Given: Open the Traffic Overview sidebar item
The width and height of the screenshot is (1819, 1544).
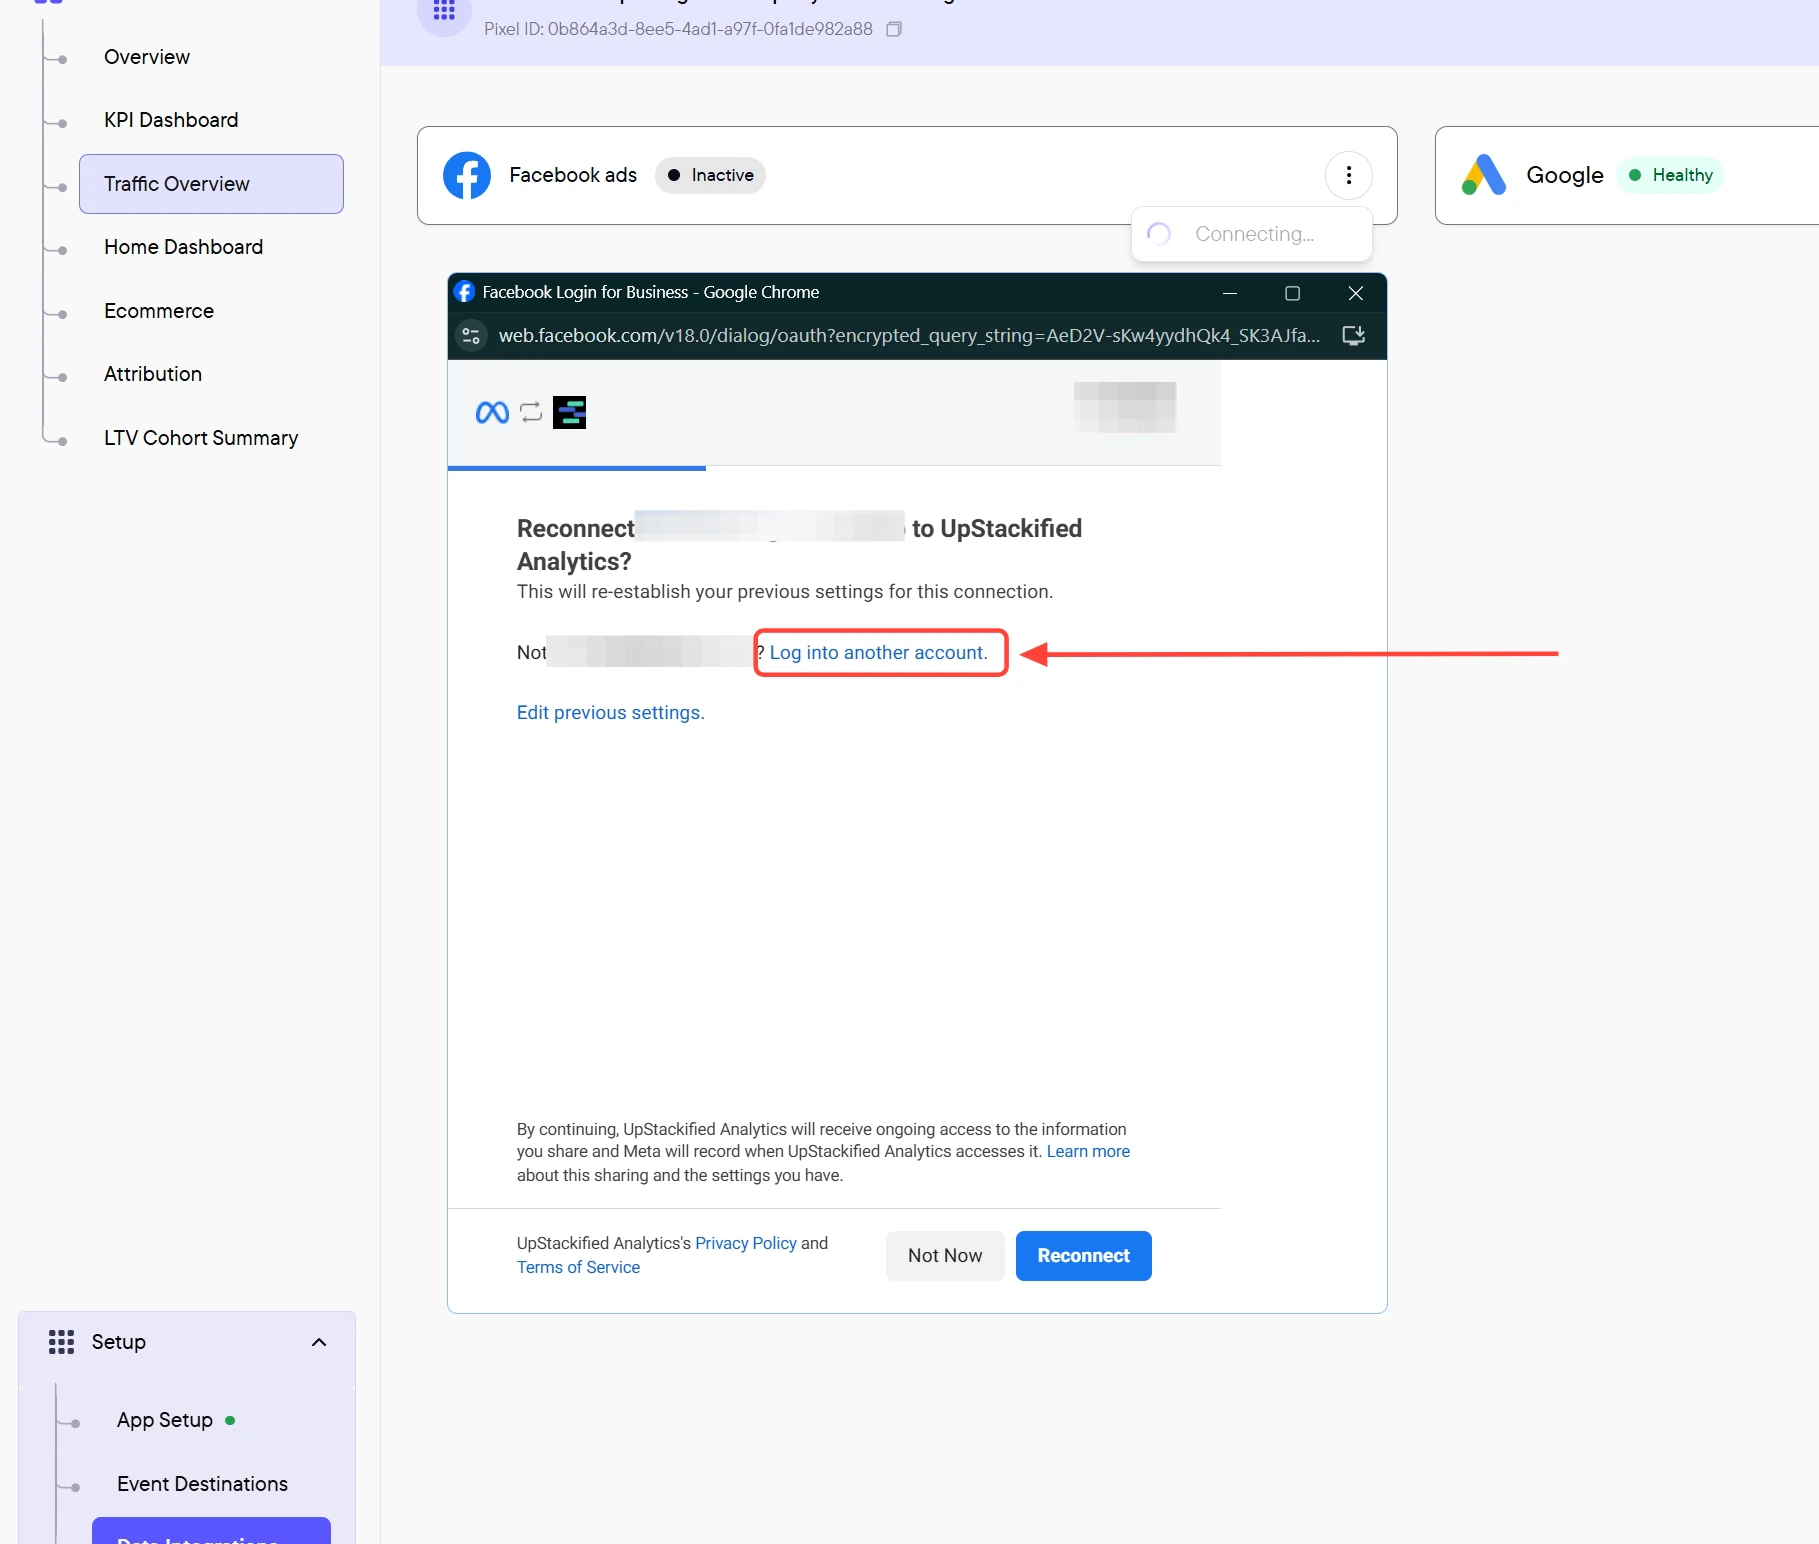Looking at the screenshot, I should (211, 184).
